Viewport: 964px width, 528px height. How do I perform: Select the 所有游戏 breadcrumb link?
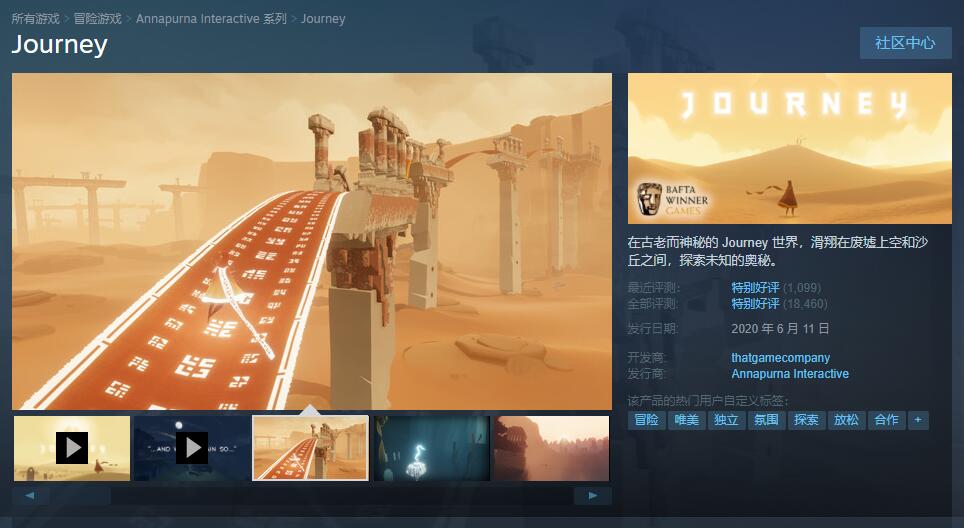point(36,19)
